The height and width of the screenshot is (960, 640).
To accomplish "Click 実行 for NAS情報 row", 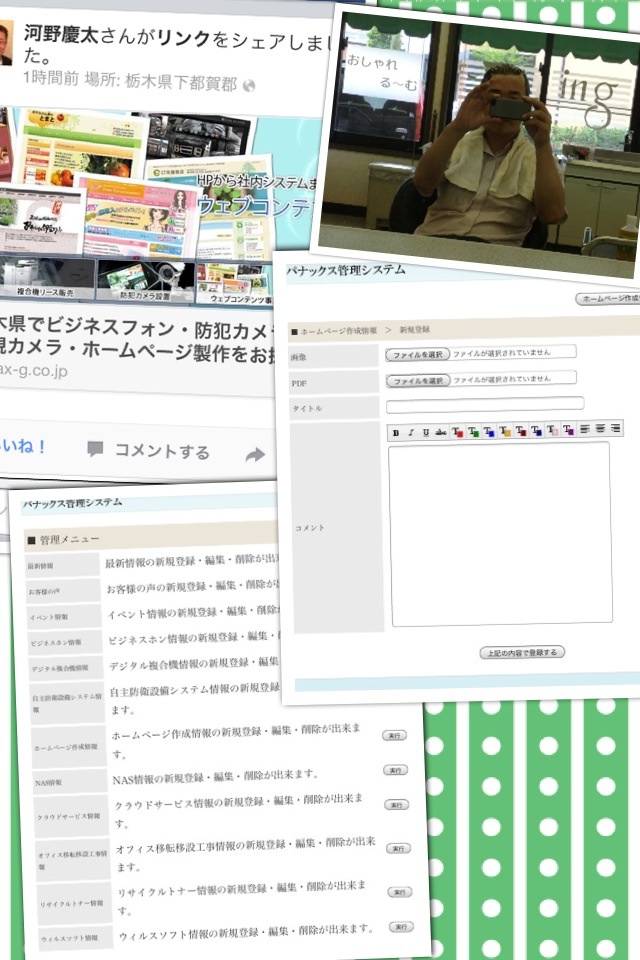I will point(395,770).
